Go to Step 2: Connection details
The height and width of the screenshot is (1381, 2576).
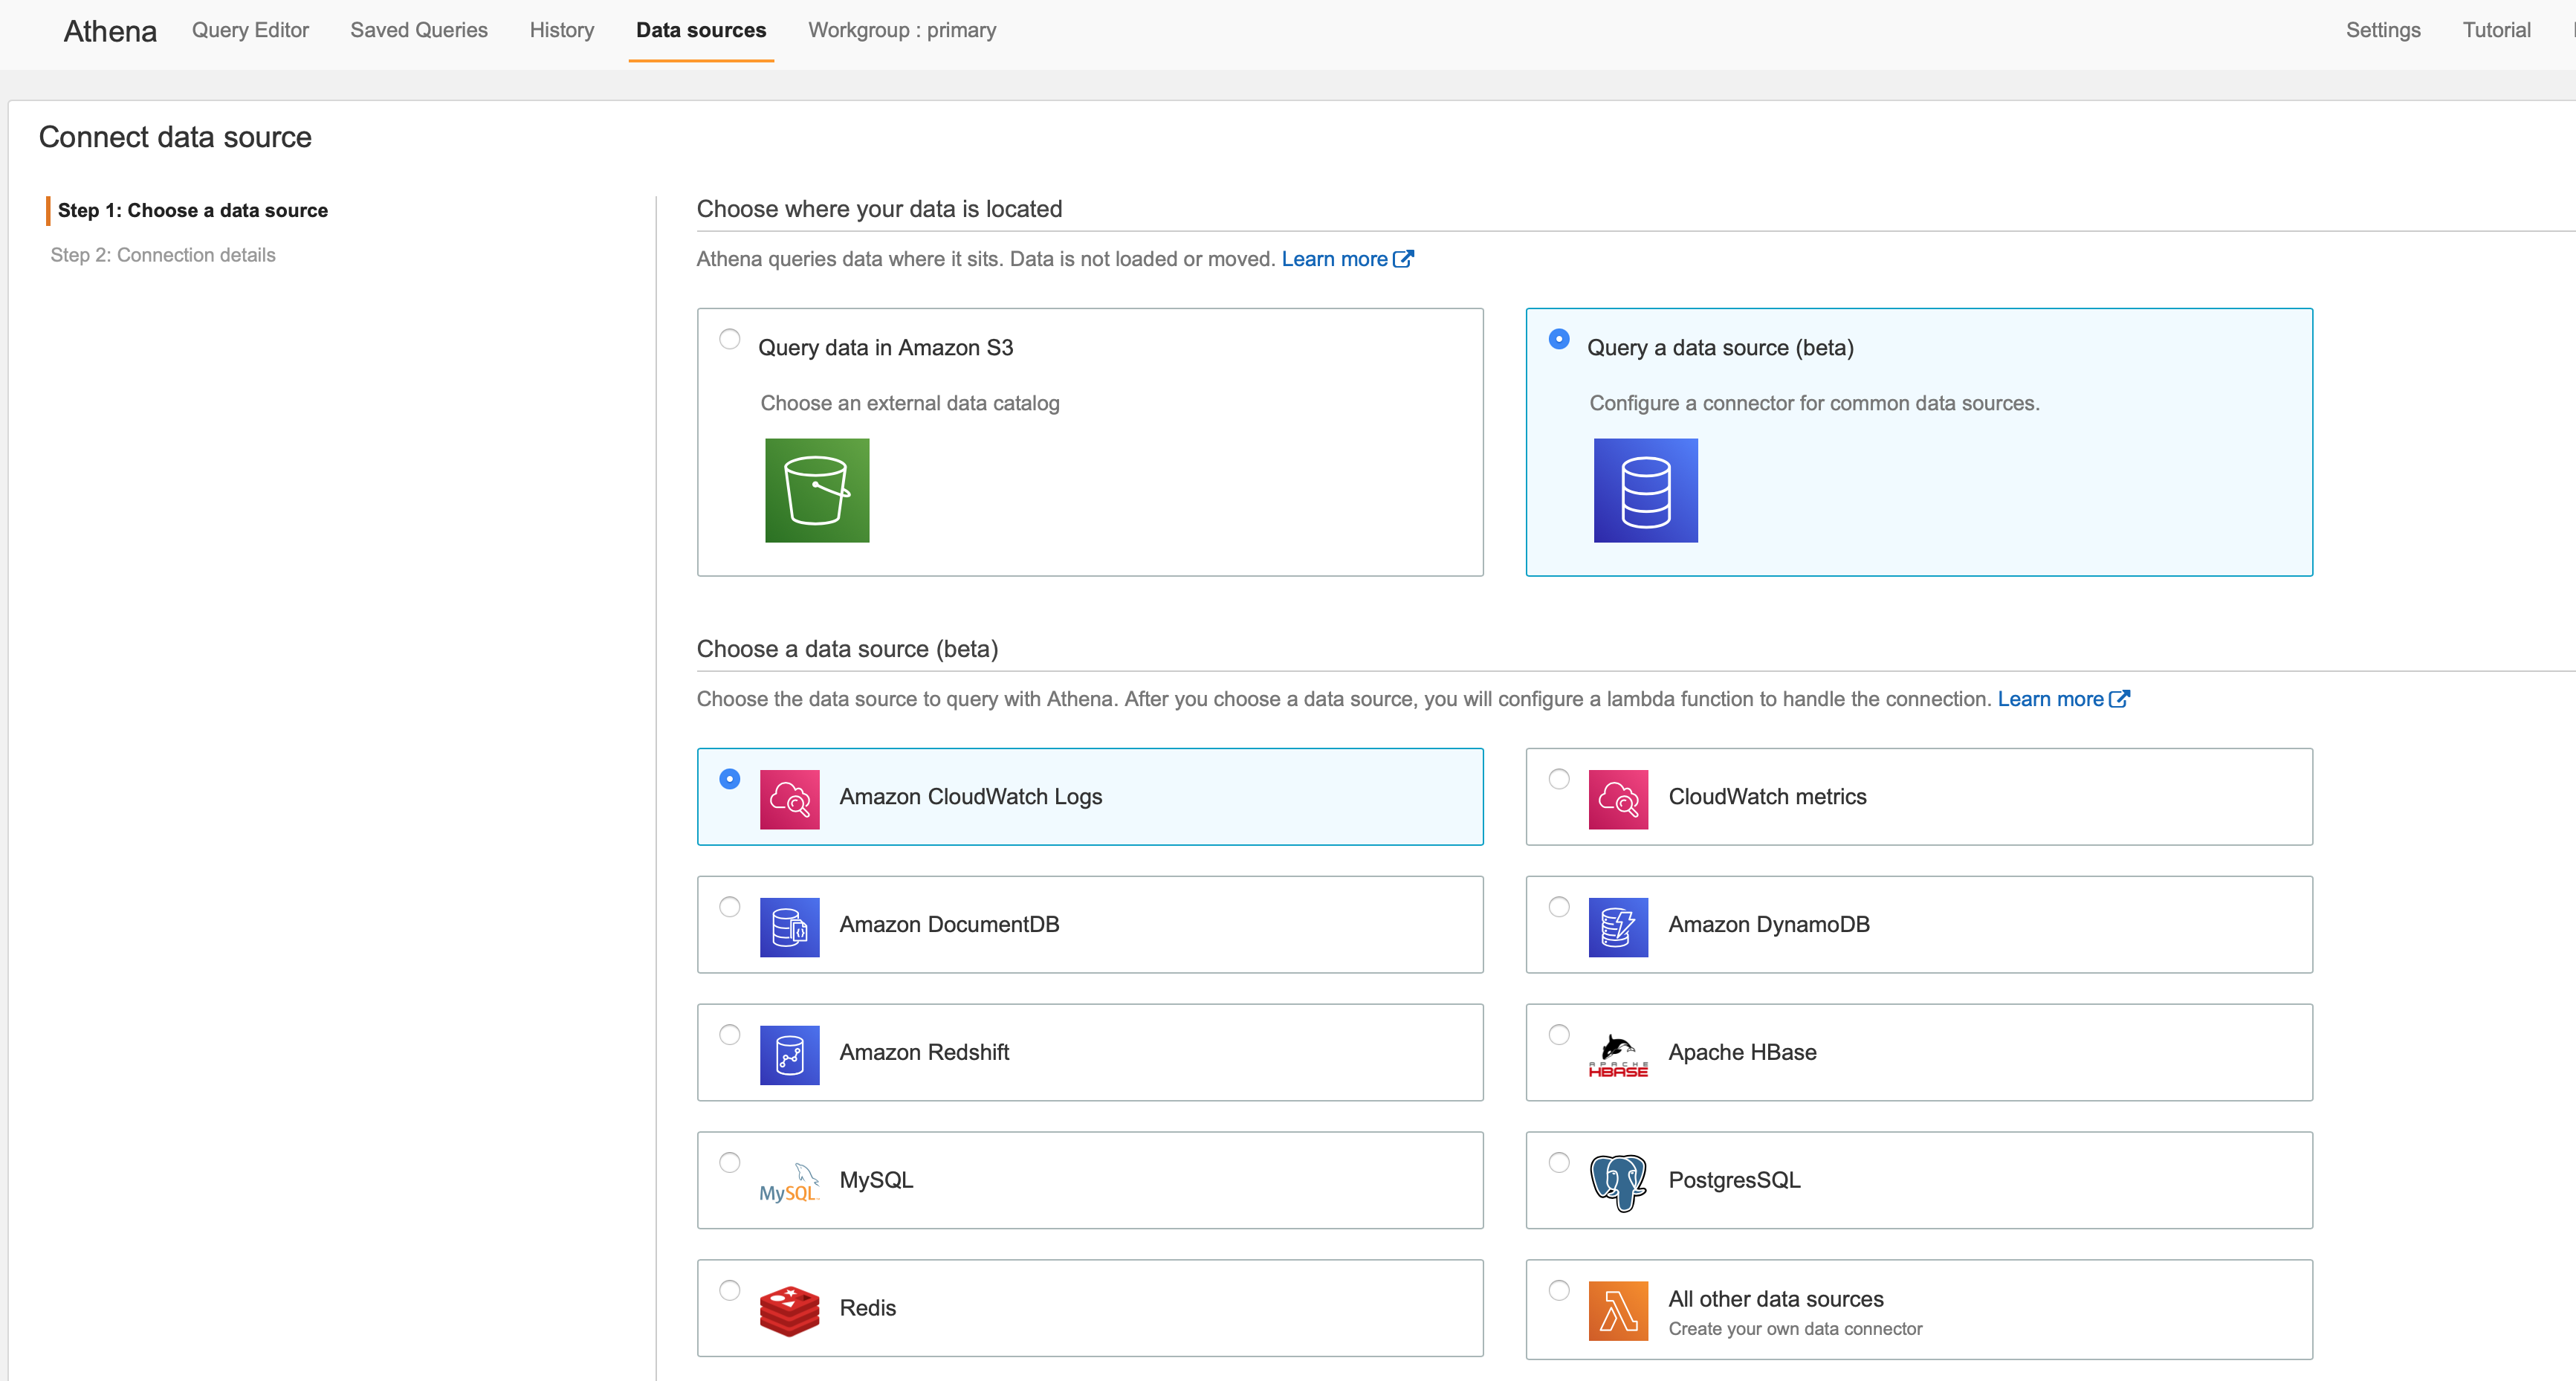tap(163, 255)
